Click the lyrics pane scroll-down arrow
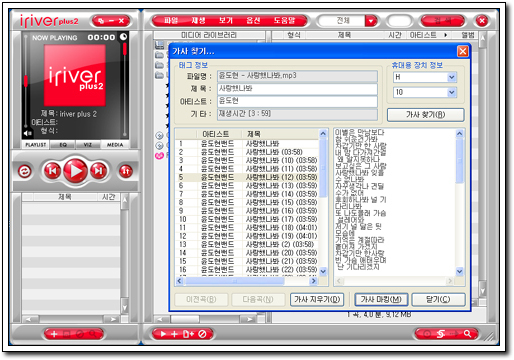The image size is (514, 360). coord(459,271)
